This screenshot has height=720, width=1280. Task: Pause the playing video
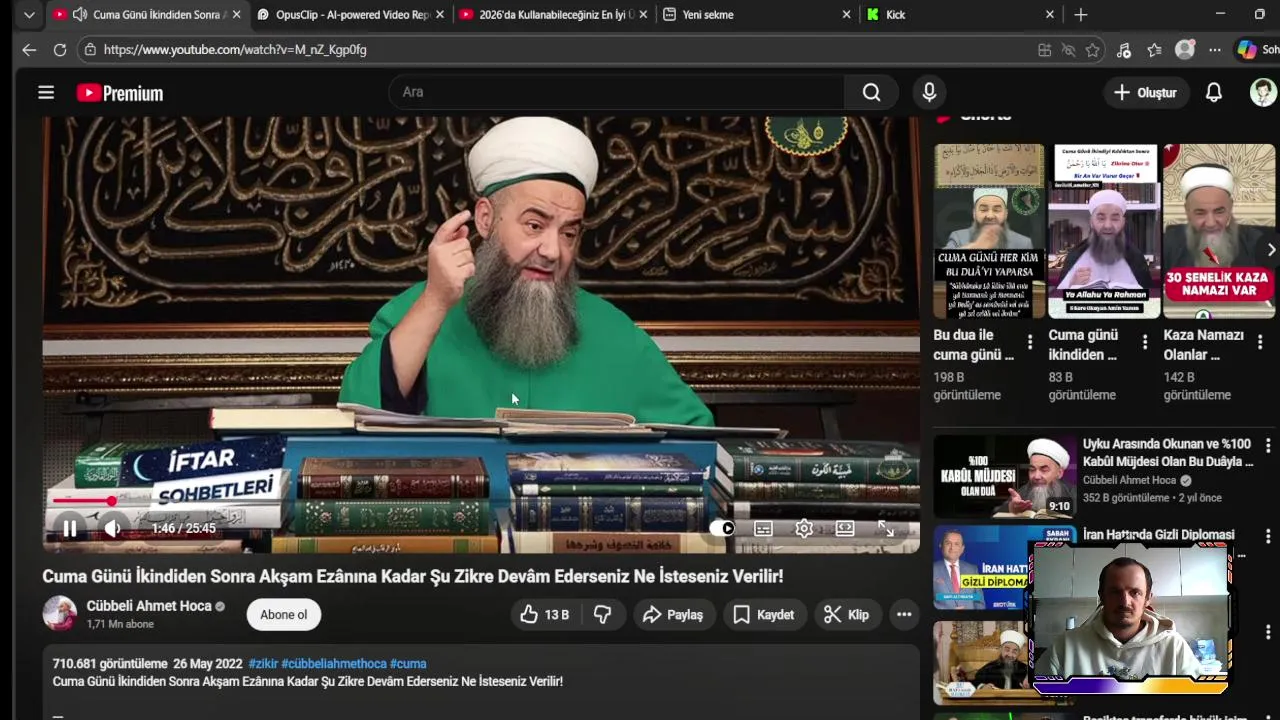pos(70,528)
